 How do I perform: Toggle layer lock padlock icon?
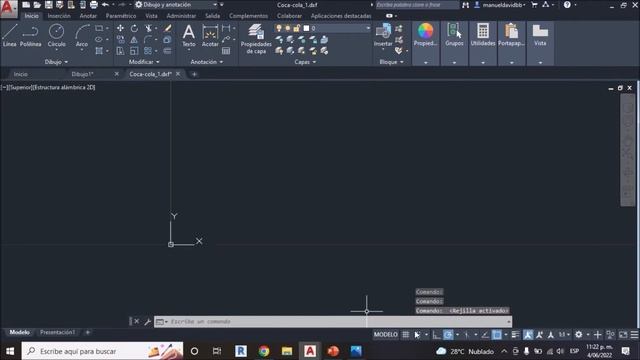(x=297, y=28)
